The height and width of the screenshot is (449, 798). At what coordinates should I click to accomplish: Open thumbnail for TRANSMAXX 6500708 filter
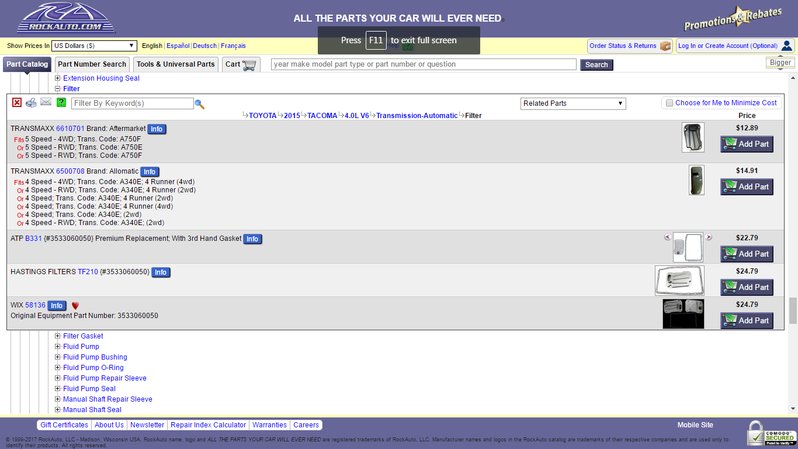[x=696, y=180]
